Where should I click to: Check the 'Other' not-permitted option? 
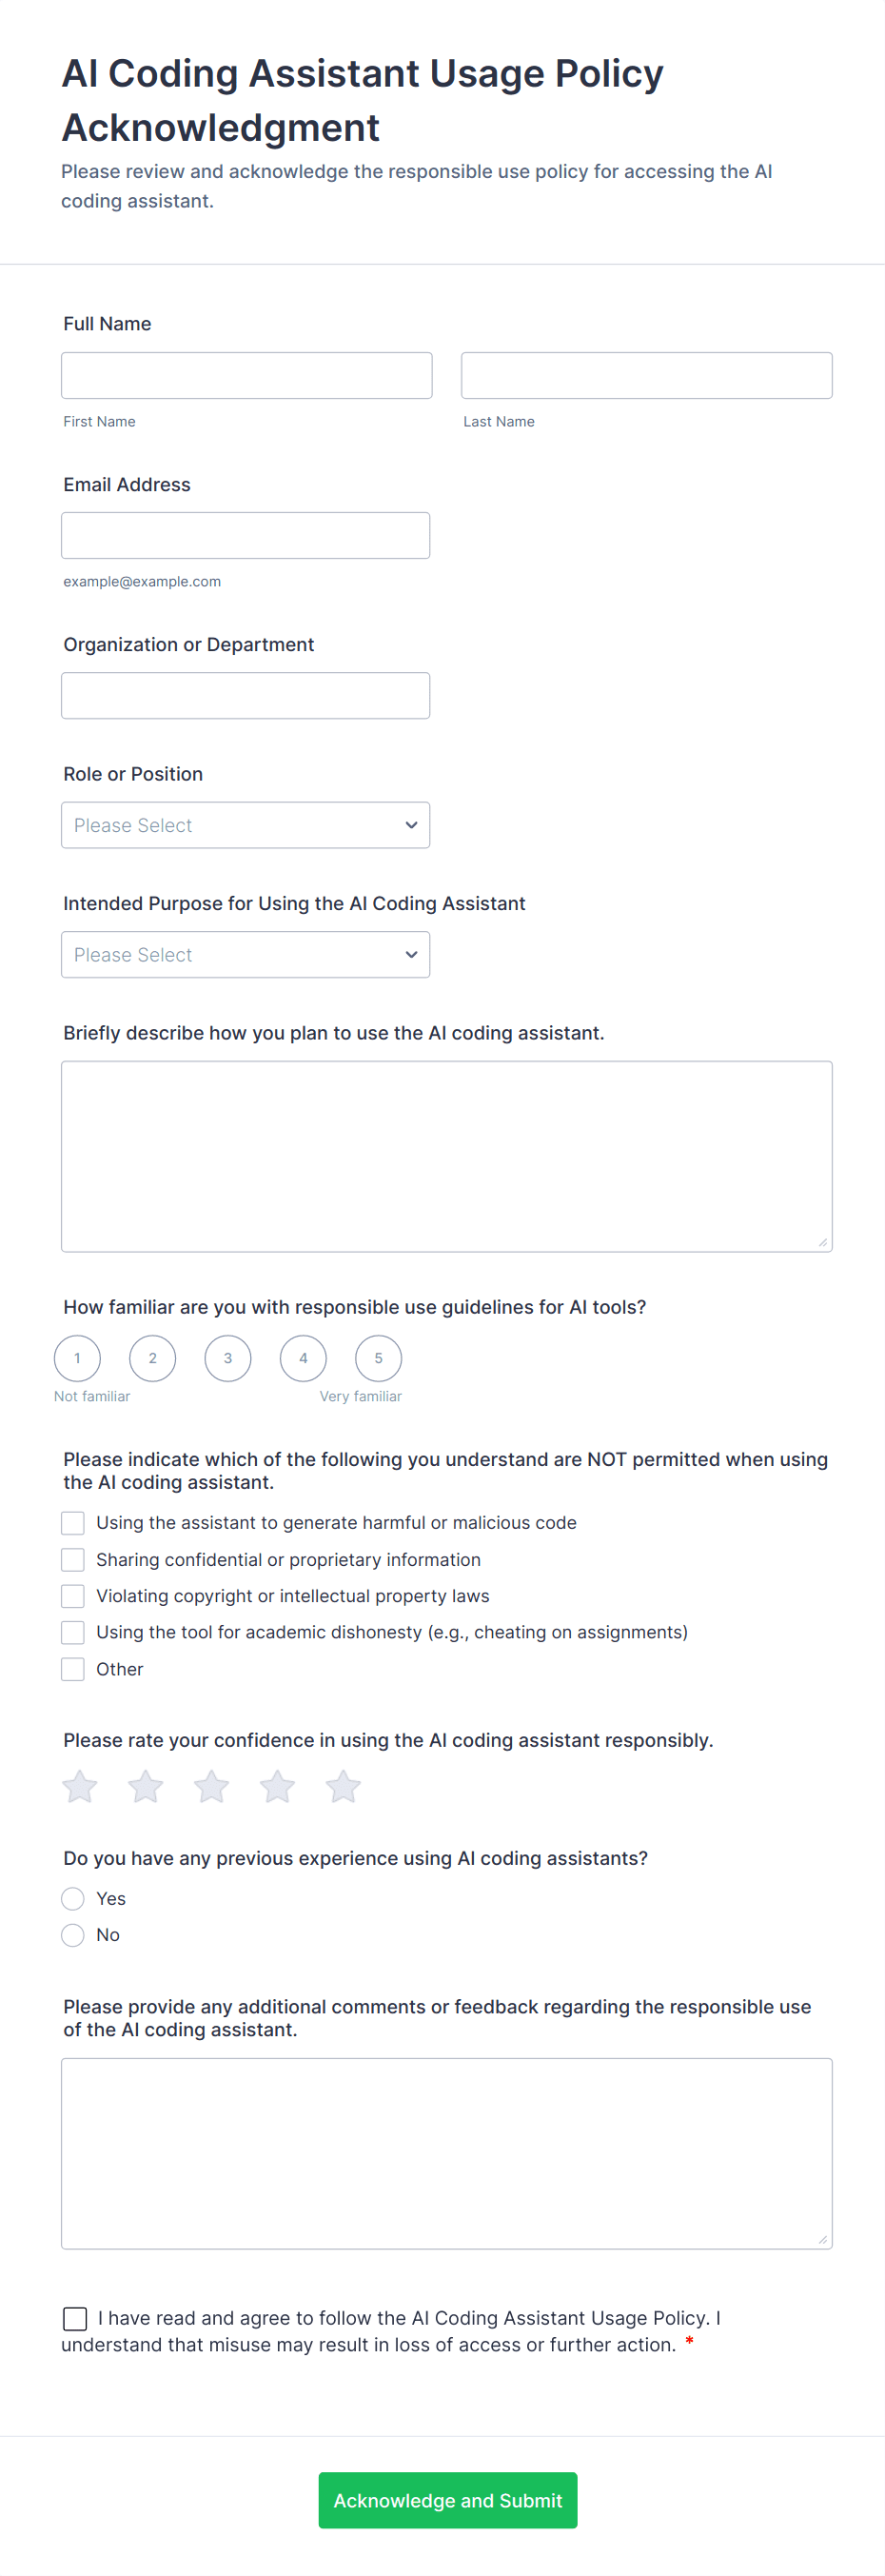tap(73, 1669)
